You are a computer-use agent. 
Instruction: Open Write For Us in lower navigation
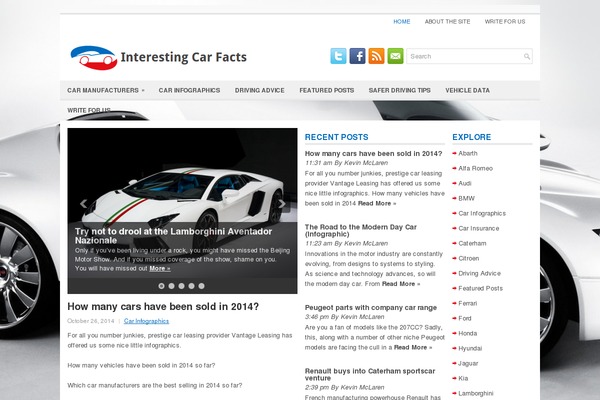(89, 110)
